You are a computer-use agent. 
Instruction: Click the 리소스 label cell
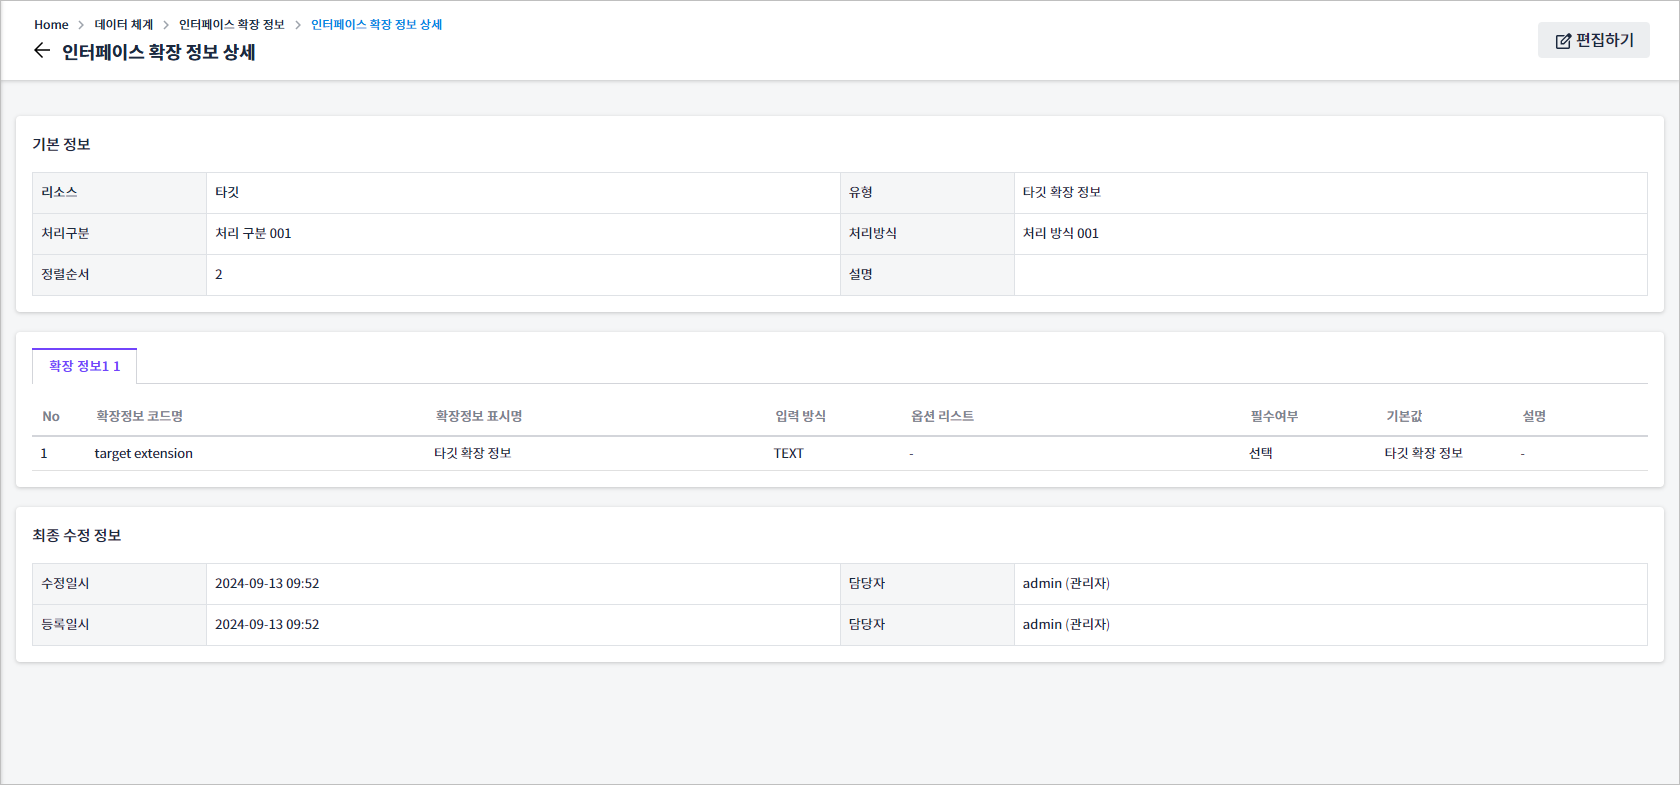[x=119, y=192]
